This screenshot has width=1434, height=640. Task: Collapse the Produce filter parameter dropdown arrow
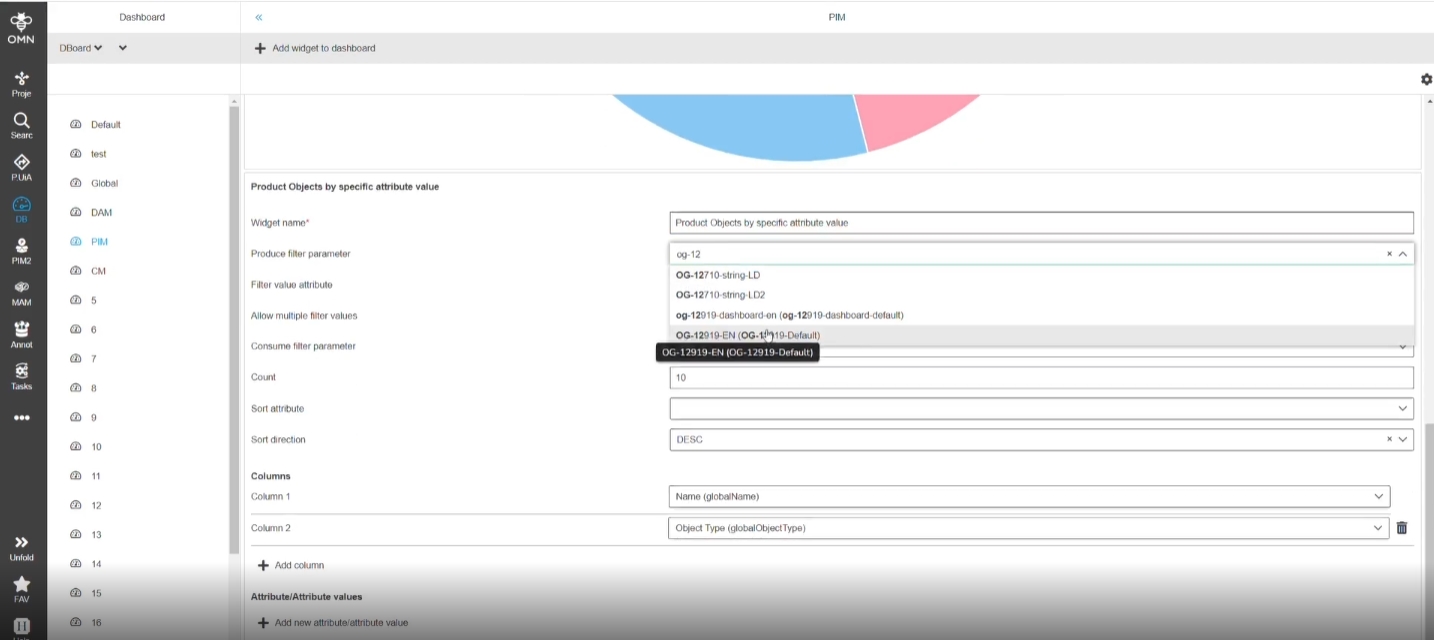tap(1403, 254)
